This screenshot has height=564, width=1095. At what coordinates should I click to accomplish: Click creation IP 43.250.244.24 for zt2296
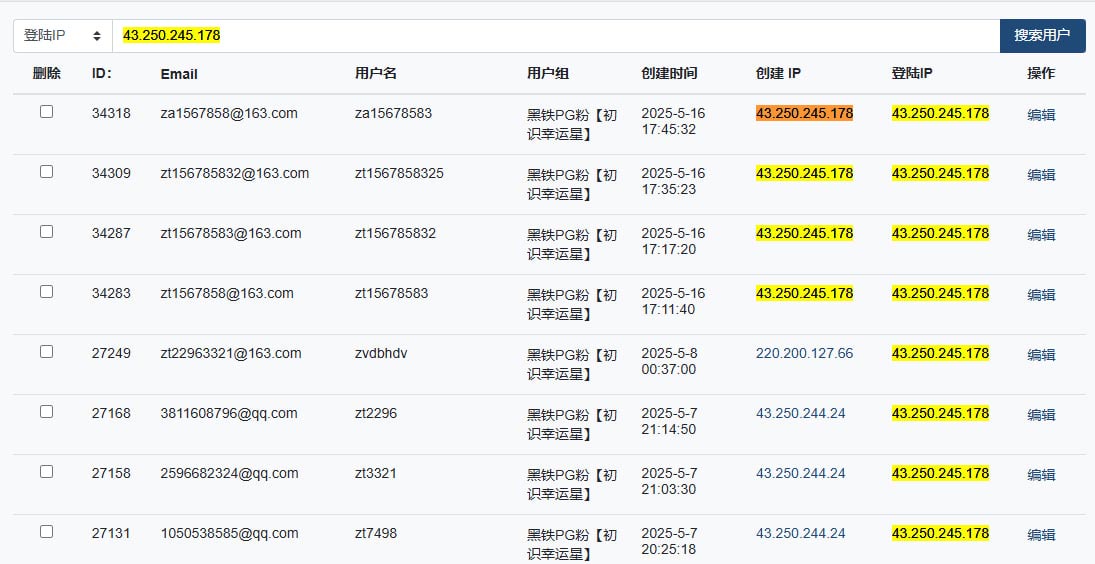click(800, 413)
